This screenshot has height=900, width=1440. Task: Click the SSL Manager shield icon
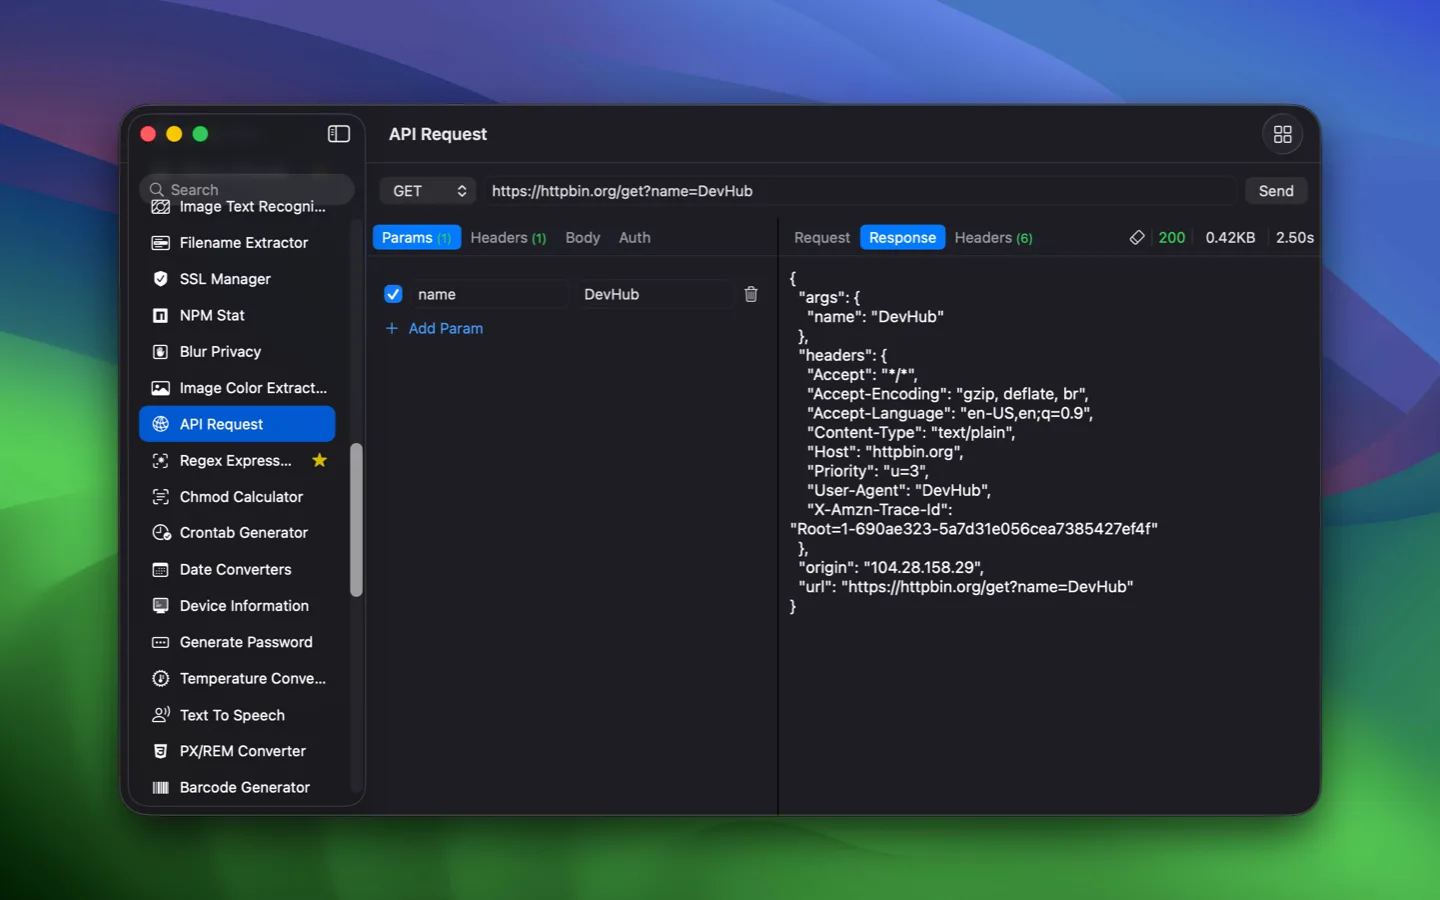tap(160, 279)
